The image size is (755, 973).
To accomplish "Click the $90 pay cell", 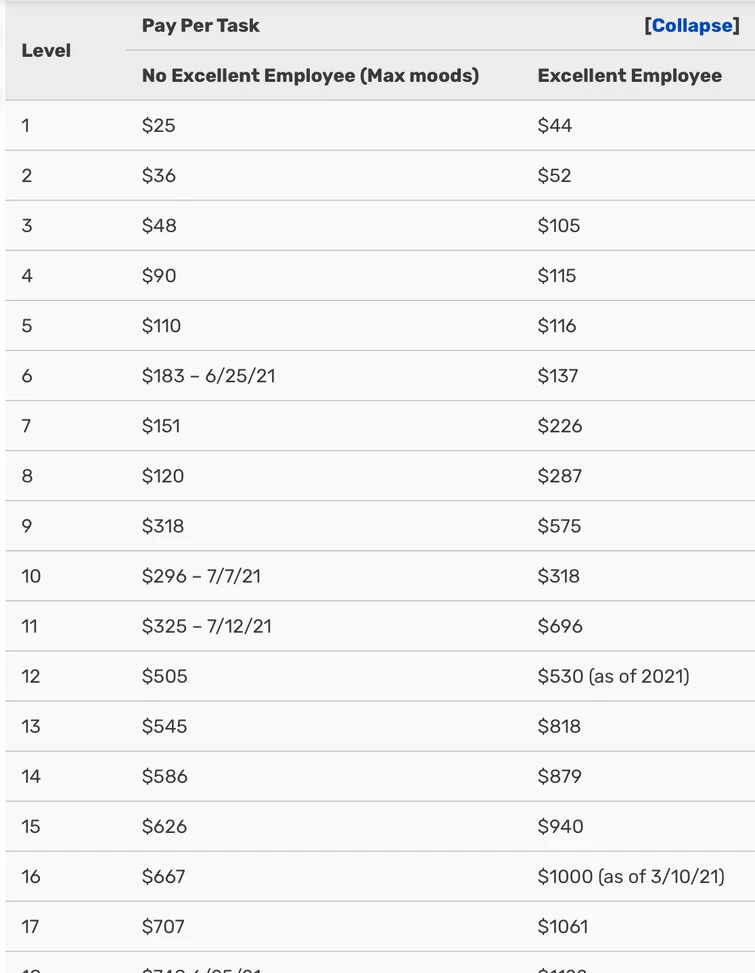I will pyautogui.click(x=159, y=276).
